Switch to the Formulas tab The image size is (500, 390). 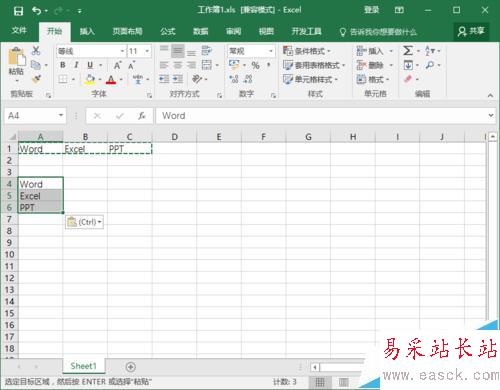click(x=168, y=31)
